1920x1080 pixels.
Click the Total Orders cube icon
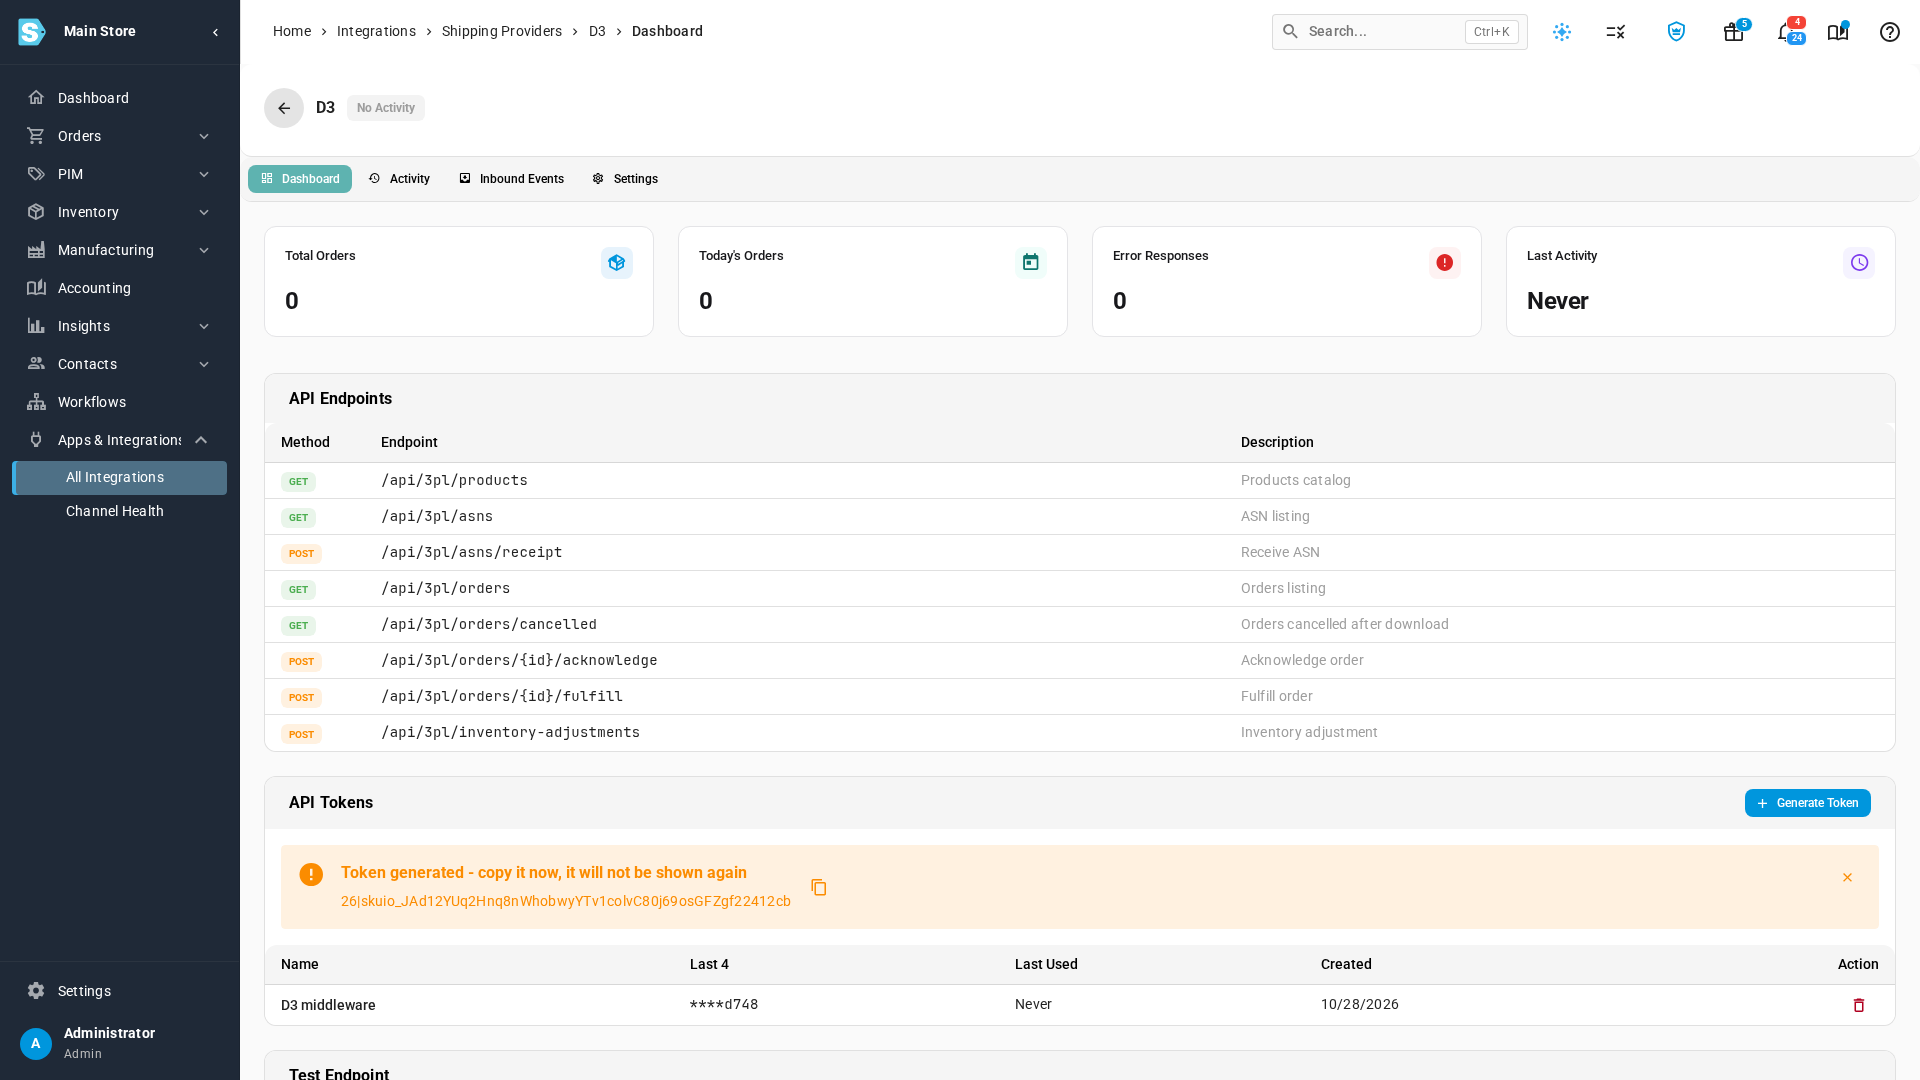point(617,263)
